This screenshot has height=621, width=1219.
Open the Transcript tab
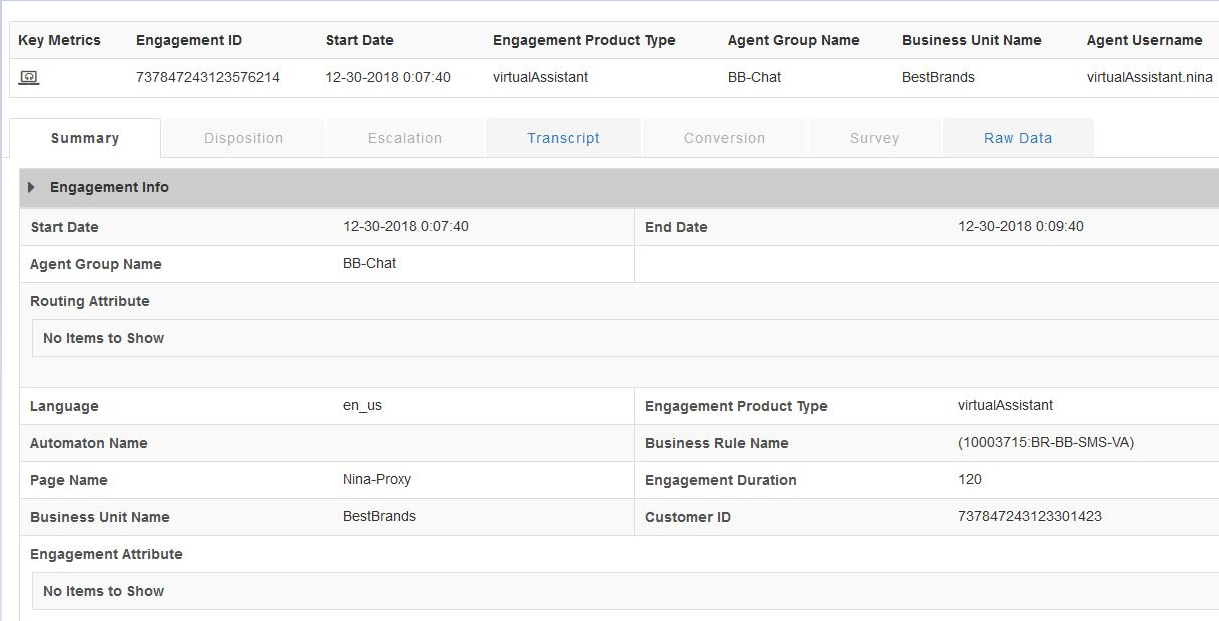(563, 138)
